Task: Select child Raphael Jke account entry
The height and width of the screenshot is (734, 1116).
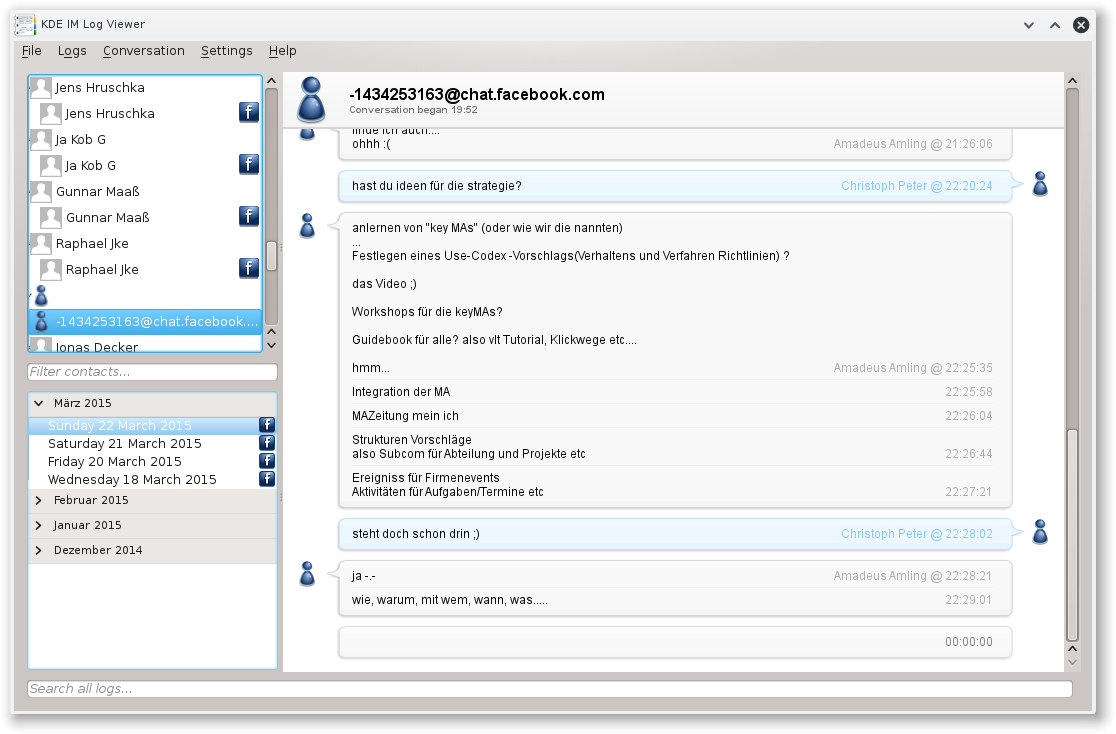Action: tap(145, 269)
